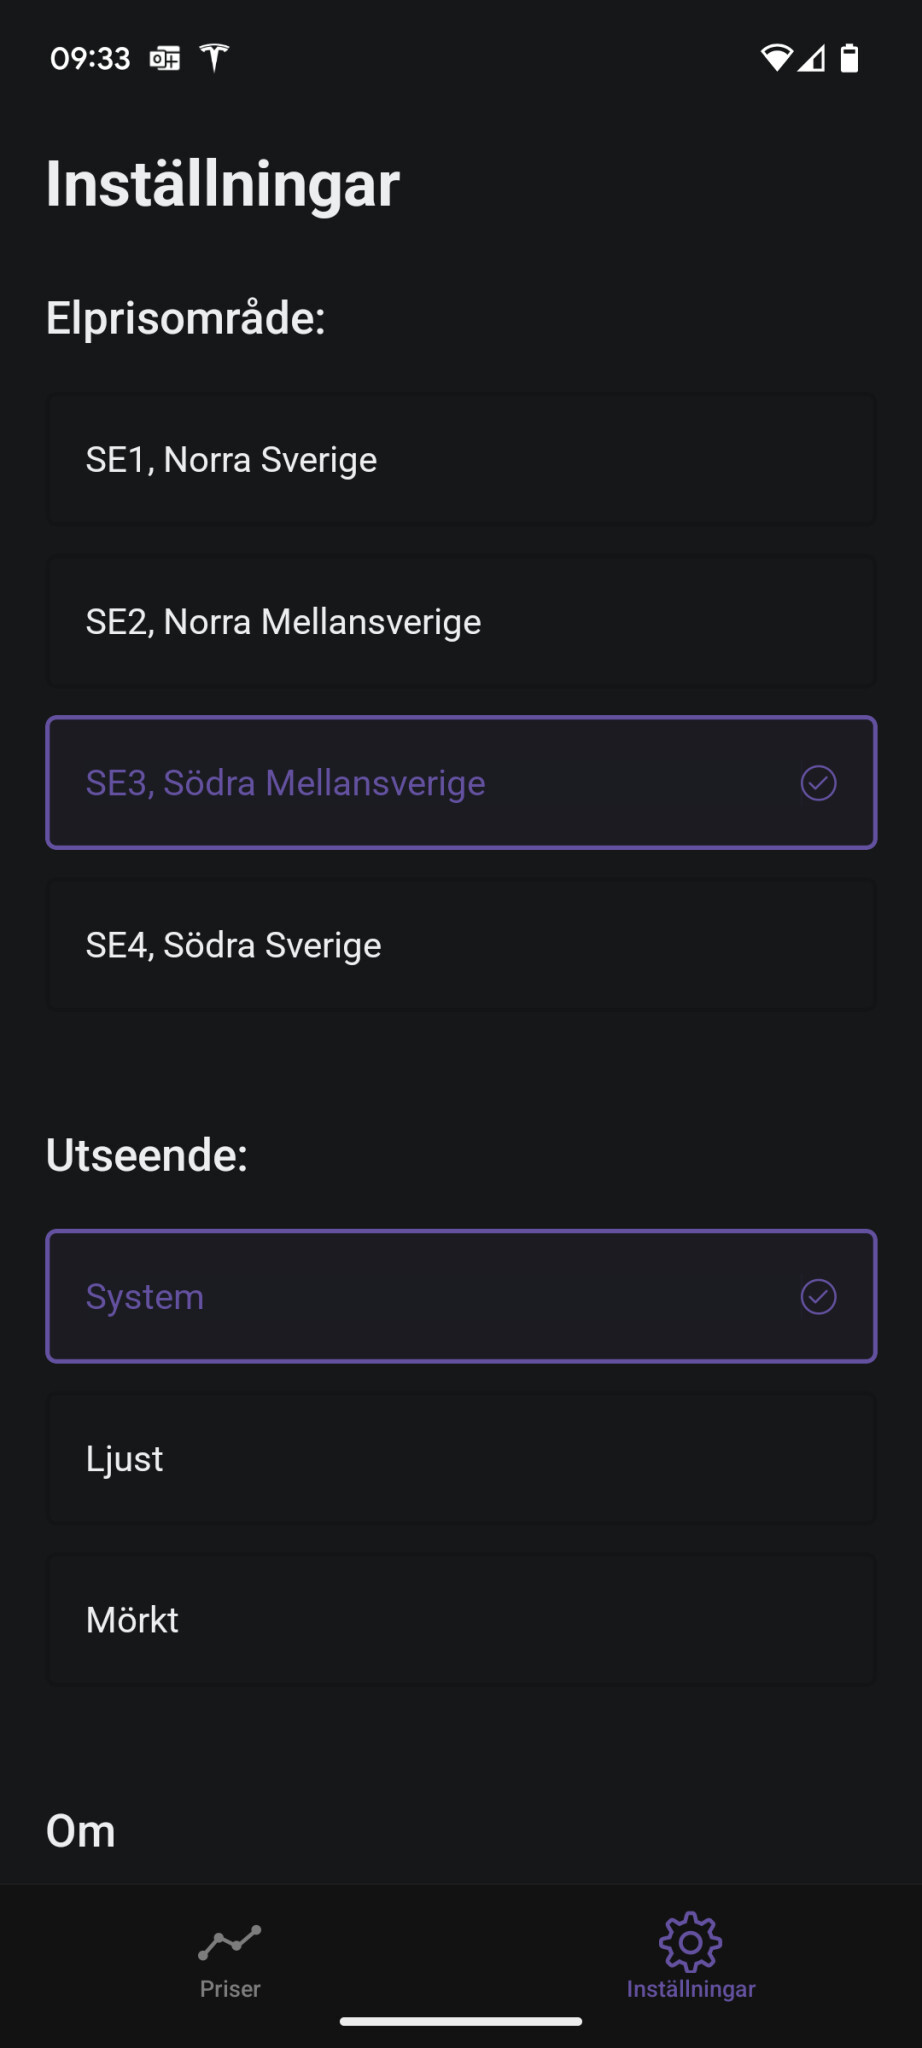Tap the checkmark icon on System row
This screenshot has width=922, height=2048.
coord(818,1297)
